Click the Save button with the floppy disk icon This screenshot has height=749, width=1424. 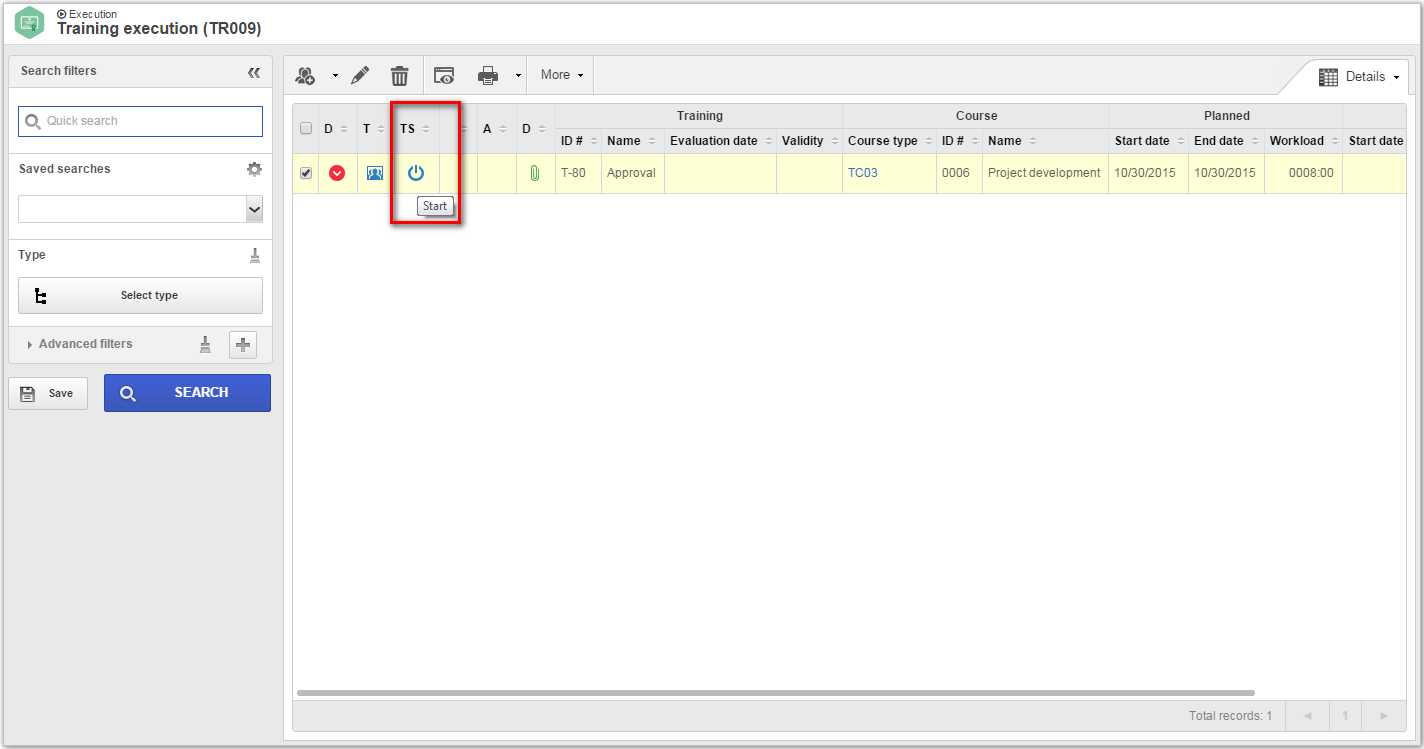point(48,393)
